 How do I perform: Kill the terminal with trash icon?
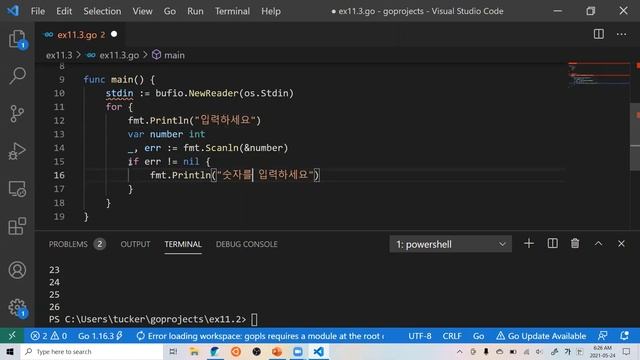(x=575, y=244)
